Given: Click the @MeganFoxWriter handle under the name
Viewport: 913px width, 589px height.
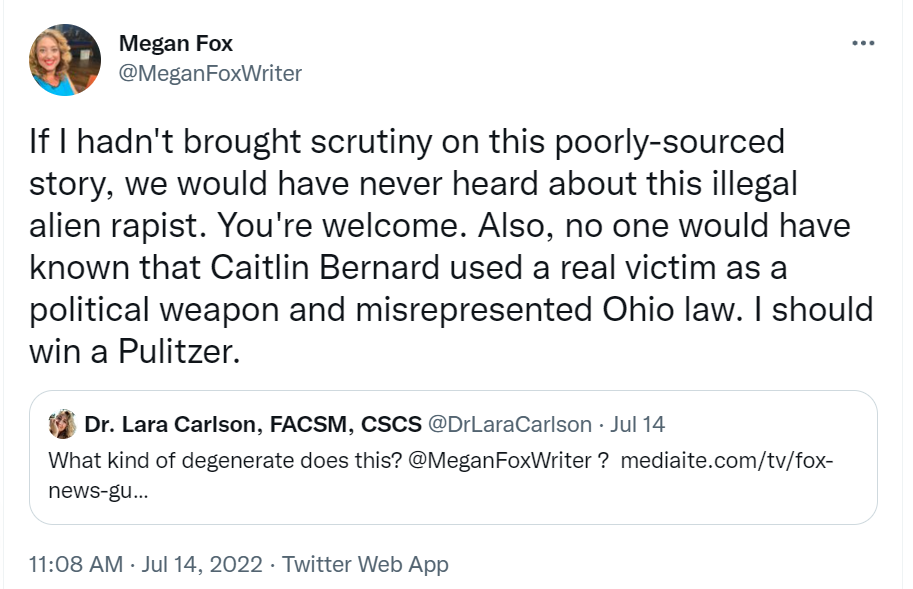Looking at the screenshot, I should pyautogui.click(x=210, y=73).
